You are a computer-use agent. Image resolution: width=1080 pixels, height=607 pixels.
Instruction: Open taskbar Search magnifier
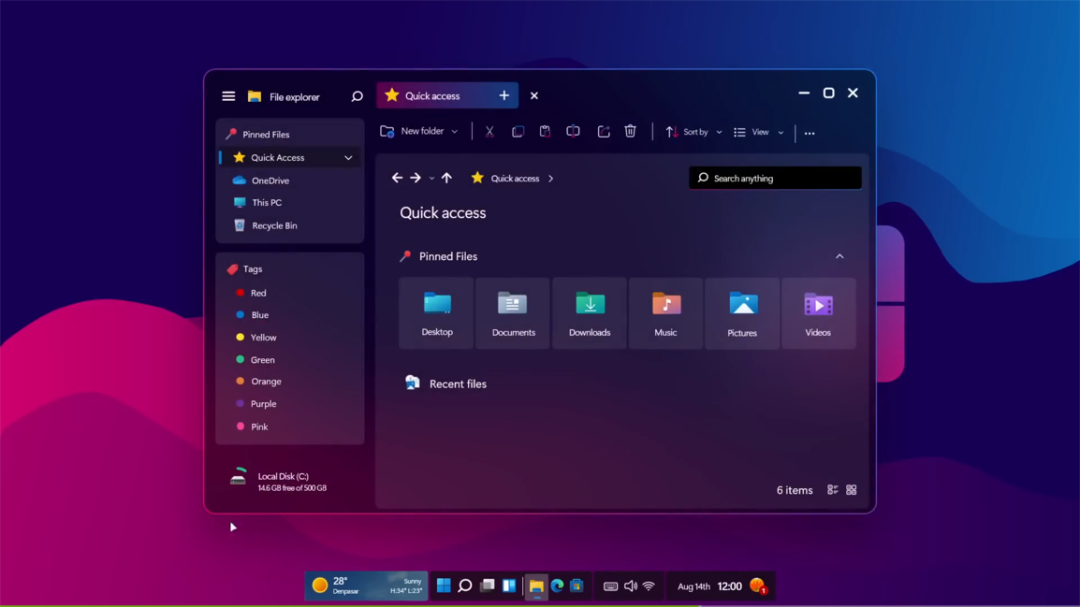[465, 586]
